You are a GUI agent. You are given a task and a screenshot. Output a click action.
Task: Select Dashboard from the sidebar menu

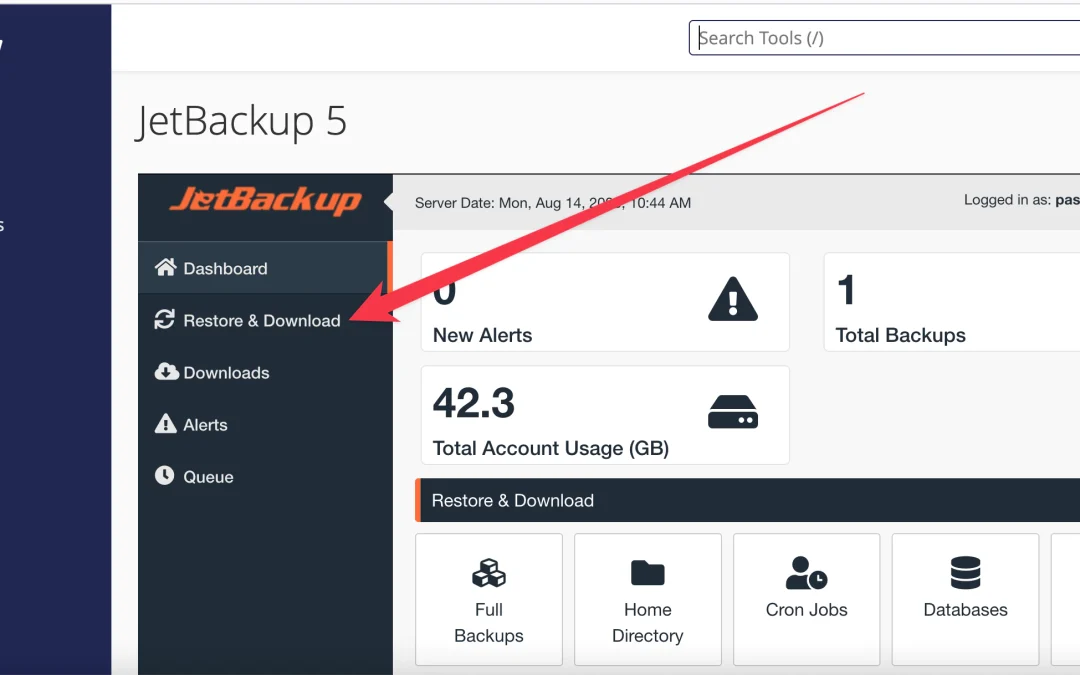coord(225,267)
